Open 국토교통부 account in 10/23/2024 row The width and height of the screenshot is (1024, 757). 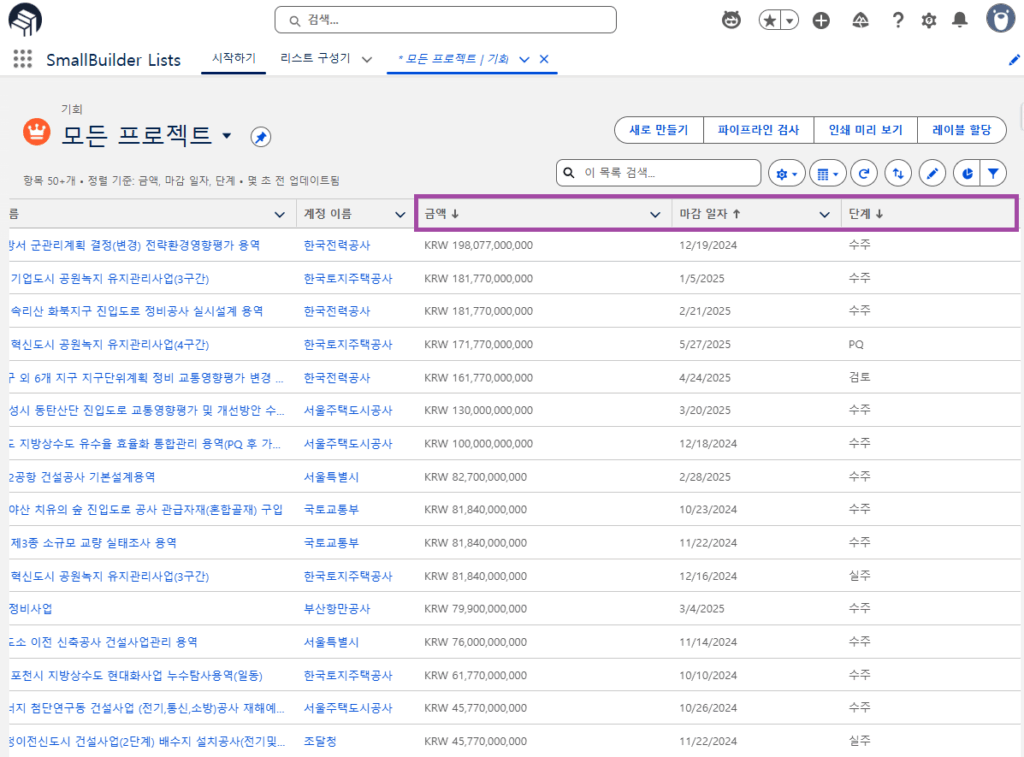pos(331,509)
